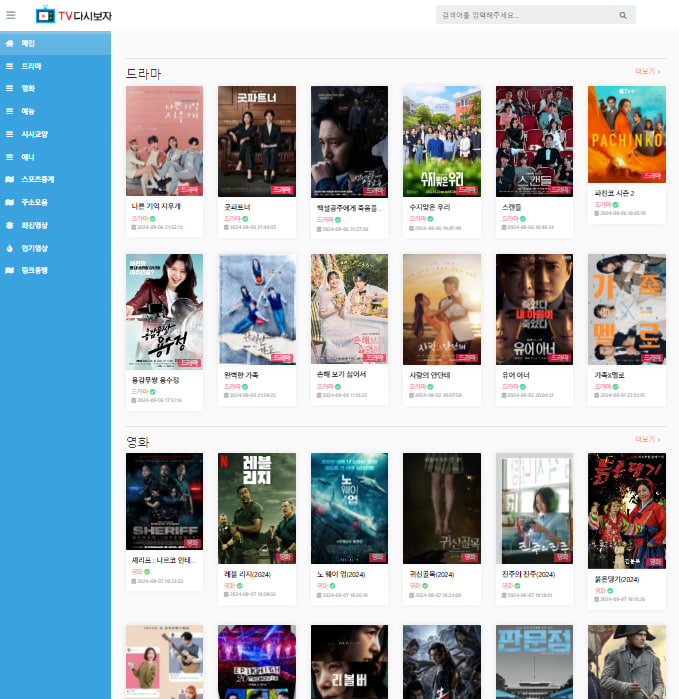
Task: Click calendar icon under 진주의 진주 date
Action: 504,595
